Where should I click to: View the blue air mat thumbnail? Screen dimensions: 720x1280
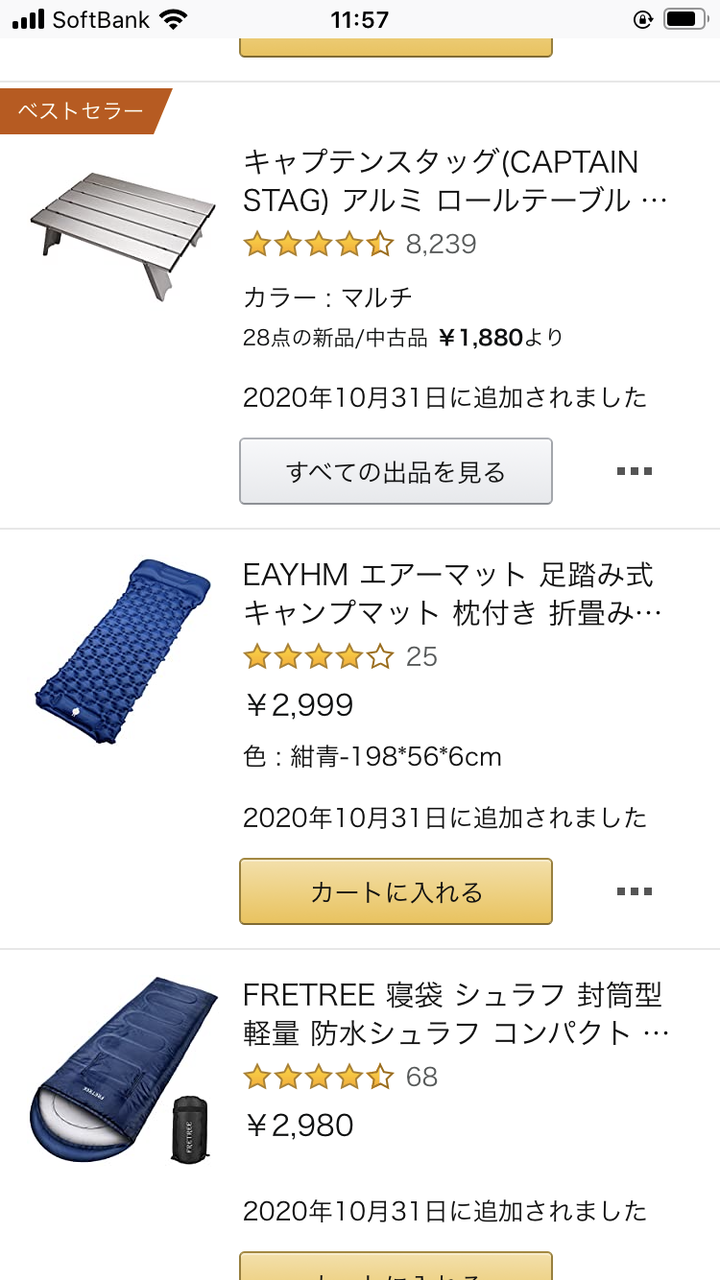(x=122, y=650)
